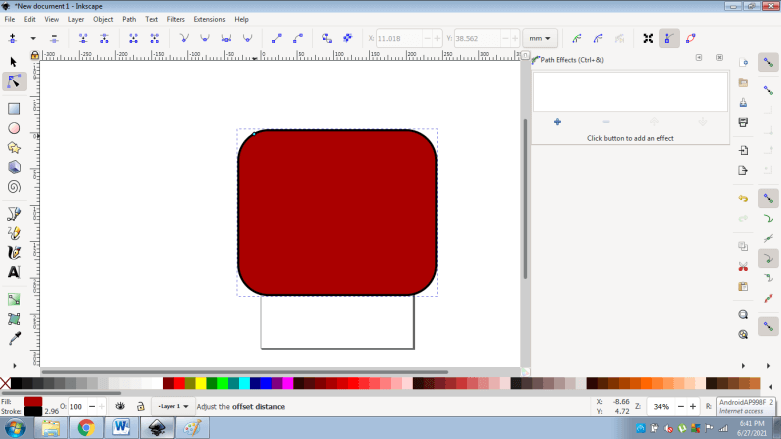The image size is (781, 439).
Task: Pick the Circle/Ellipse tool
Action: 14,128
